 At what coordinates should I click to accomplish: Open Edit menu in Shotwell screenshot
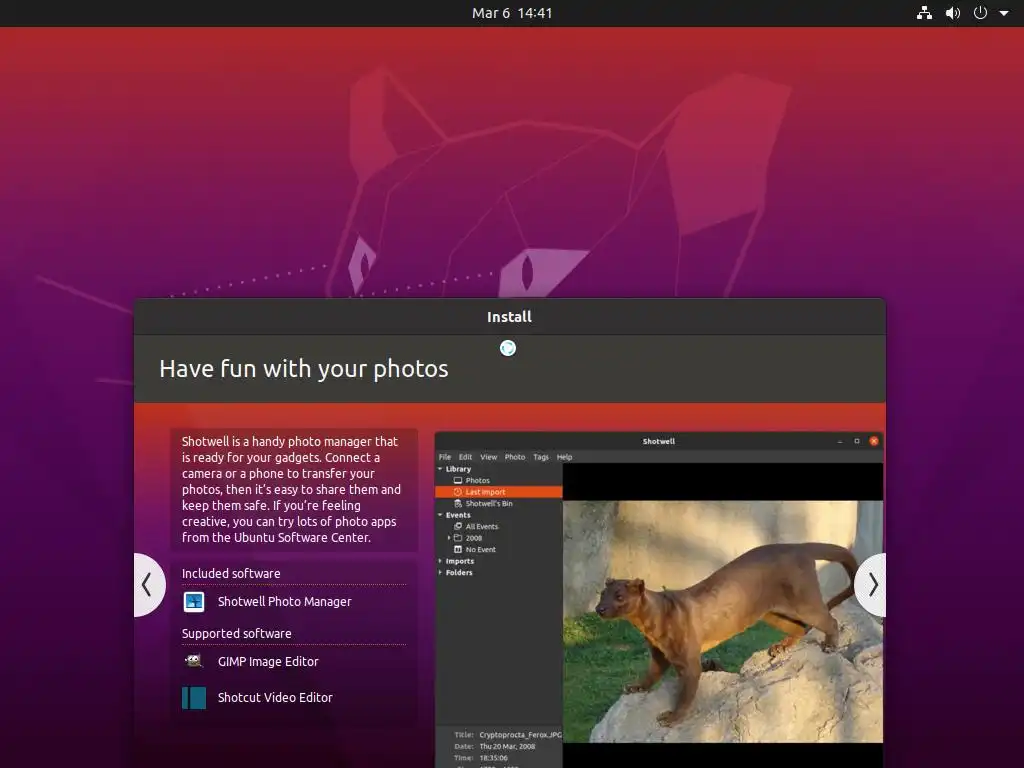tap(465, 457)
